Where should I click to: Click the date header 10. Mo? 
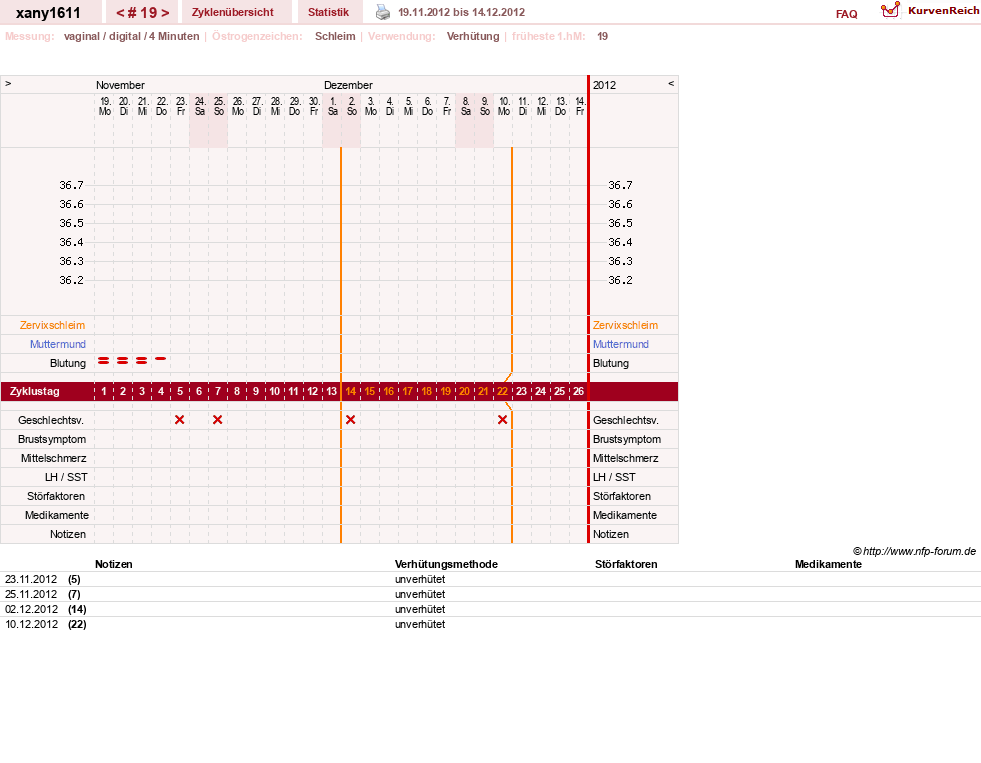(x=504, y=106)
